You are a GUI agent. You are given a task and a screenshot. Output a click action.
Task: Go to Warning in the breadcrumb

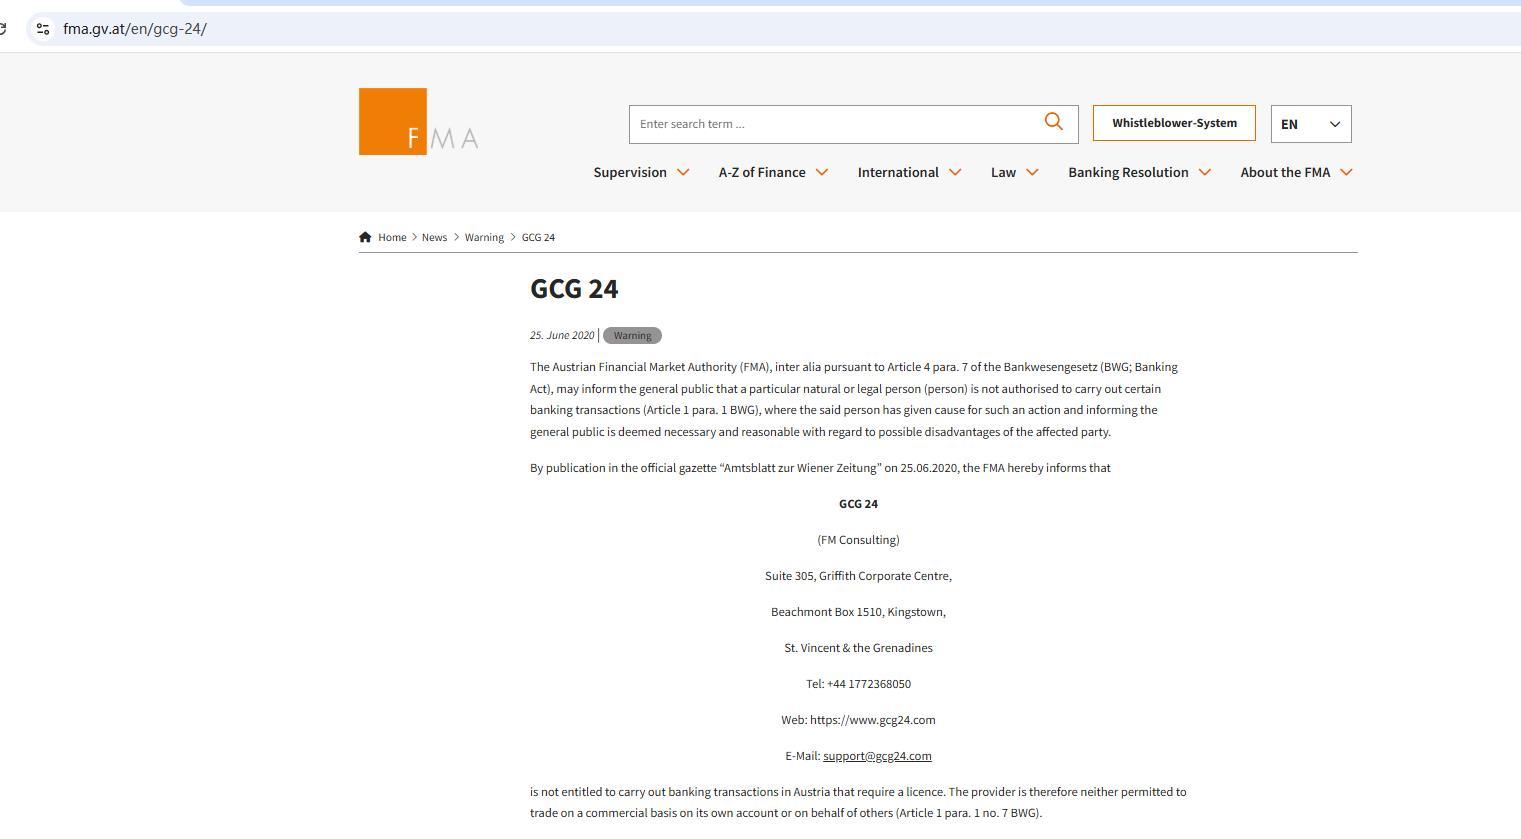(484, 237)
